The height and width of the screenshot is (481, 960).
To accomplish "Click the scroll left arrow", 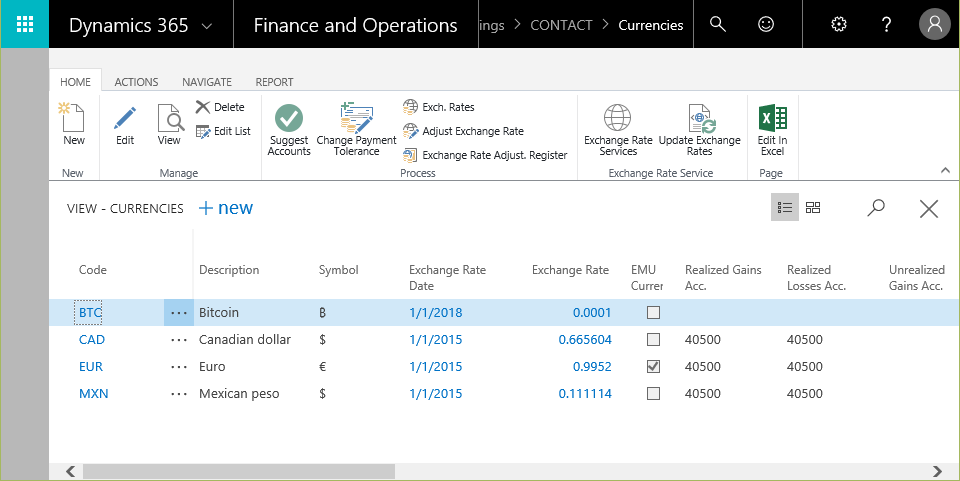I will 70,471.
